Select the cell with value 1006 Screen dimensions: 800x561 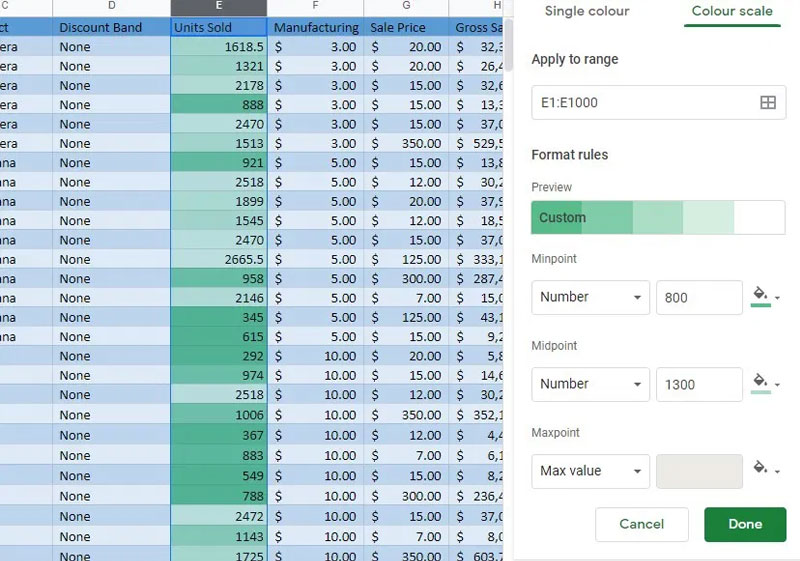(218, 415)
